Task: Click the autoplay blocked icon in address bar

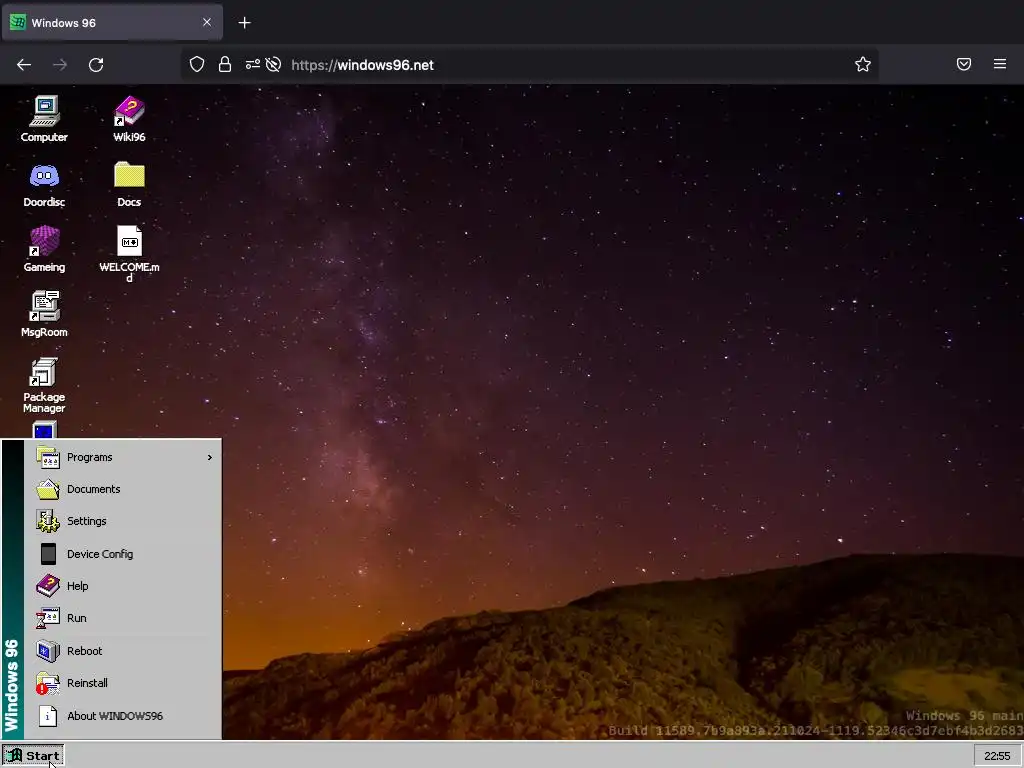Action: coord(274,64)
